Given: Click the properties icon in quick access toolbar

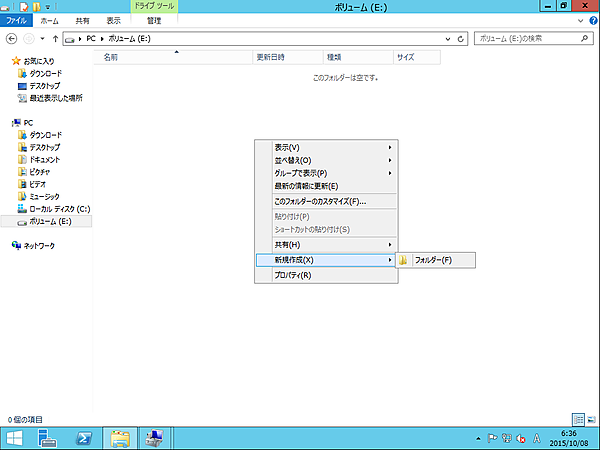Looking at the screenshot, I should click(24, 7).
